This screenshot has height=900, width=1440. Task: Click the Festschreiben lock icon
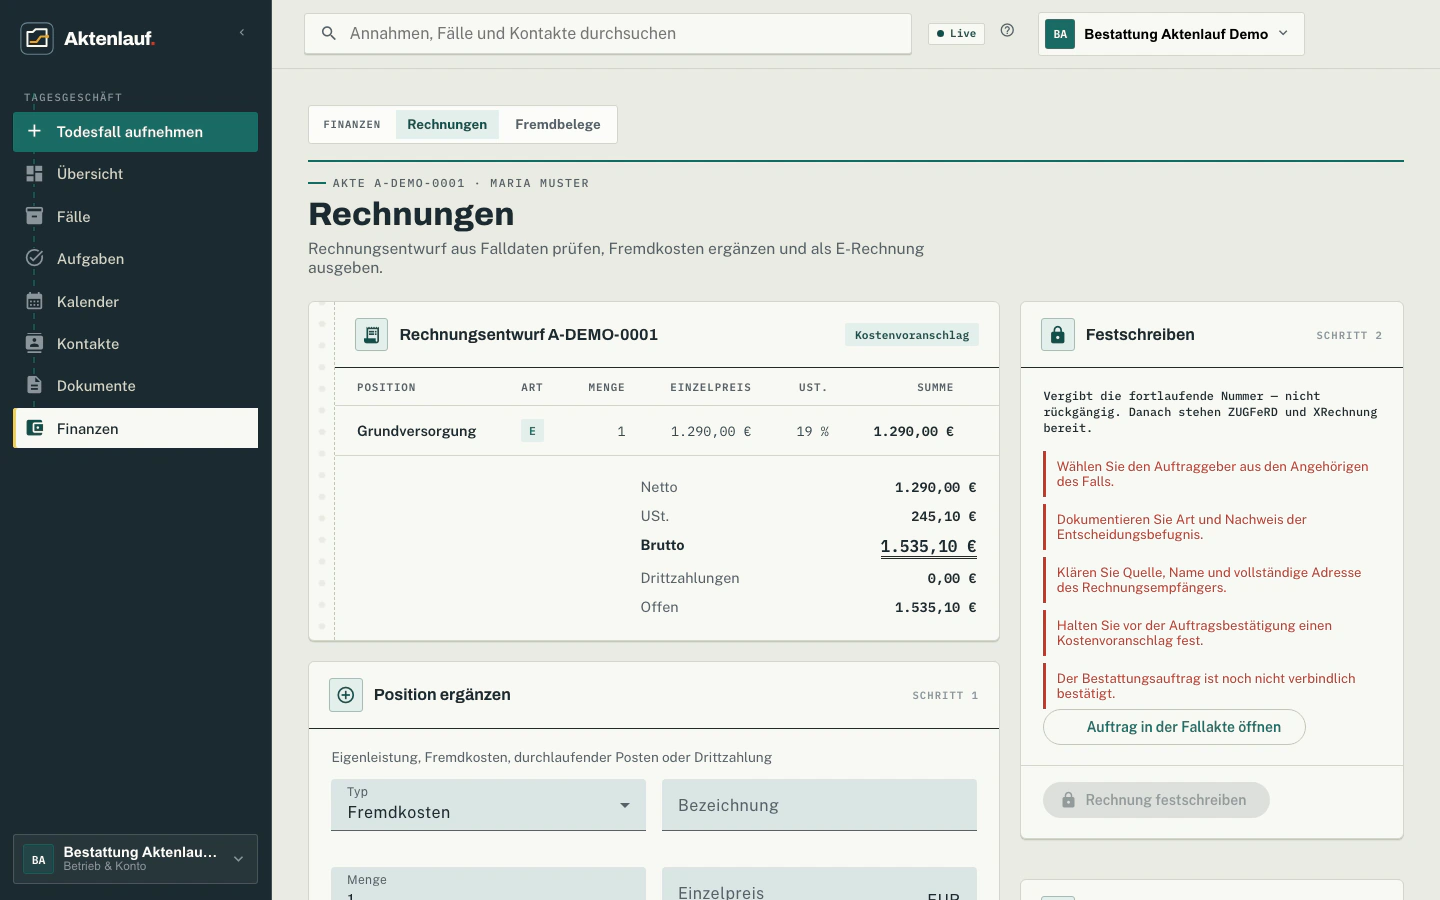pyautogui.click(x=1058, y=334)
